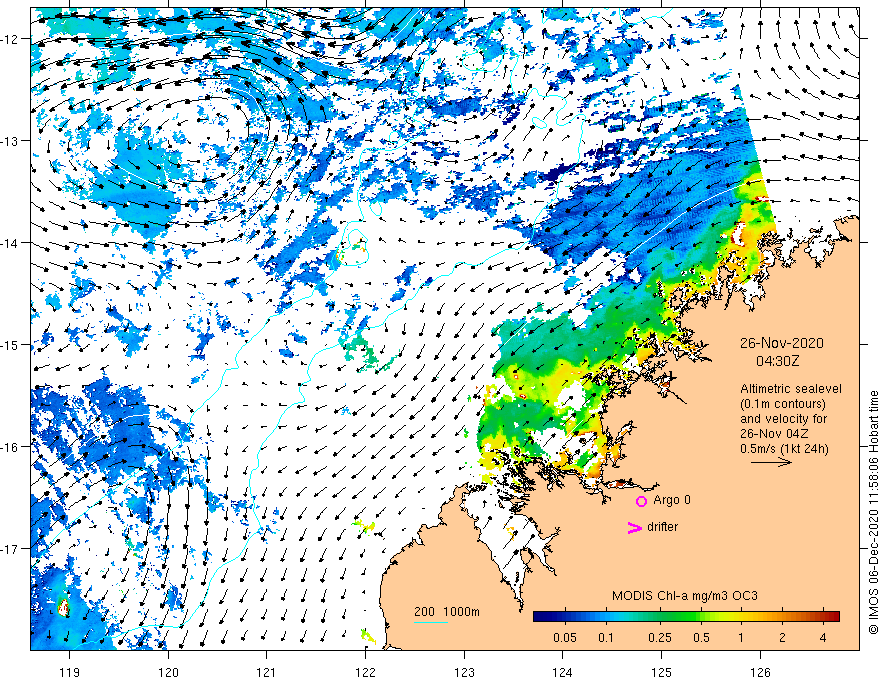
Task: Click the latitude label -17
Action: coord(10,548)
